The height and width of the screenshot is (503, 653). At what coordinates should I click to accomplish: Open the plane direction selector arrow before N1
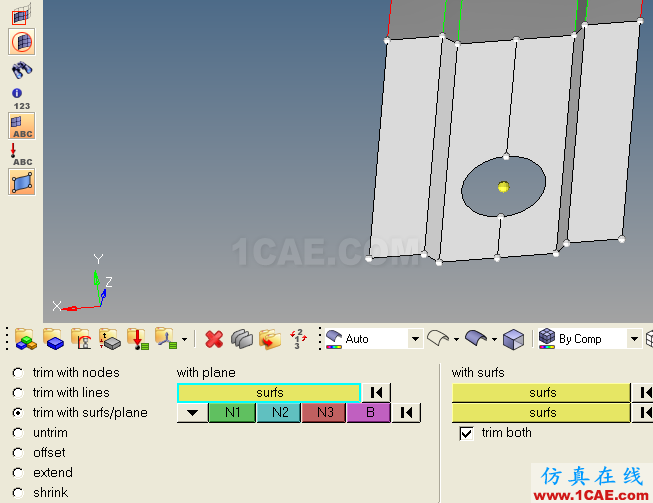192,413
